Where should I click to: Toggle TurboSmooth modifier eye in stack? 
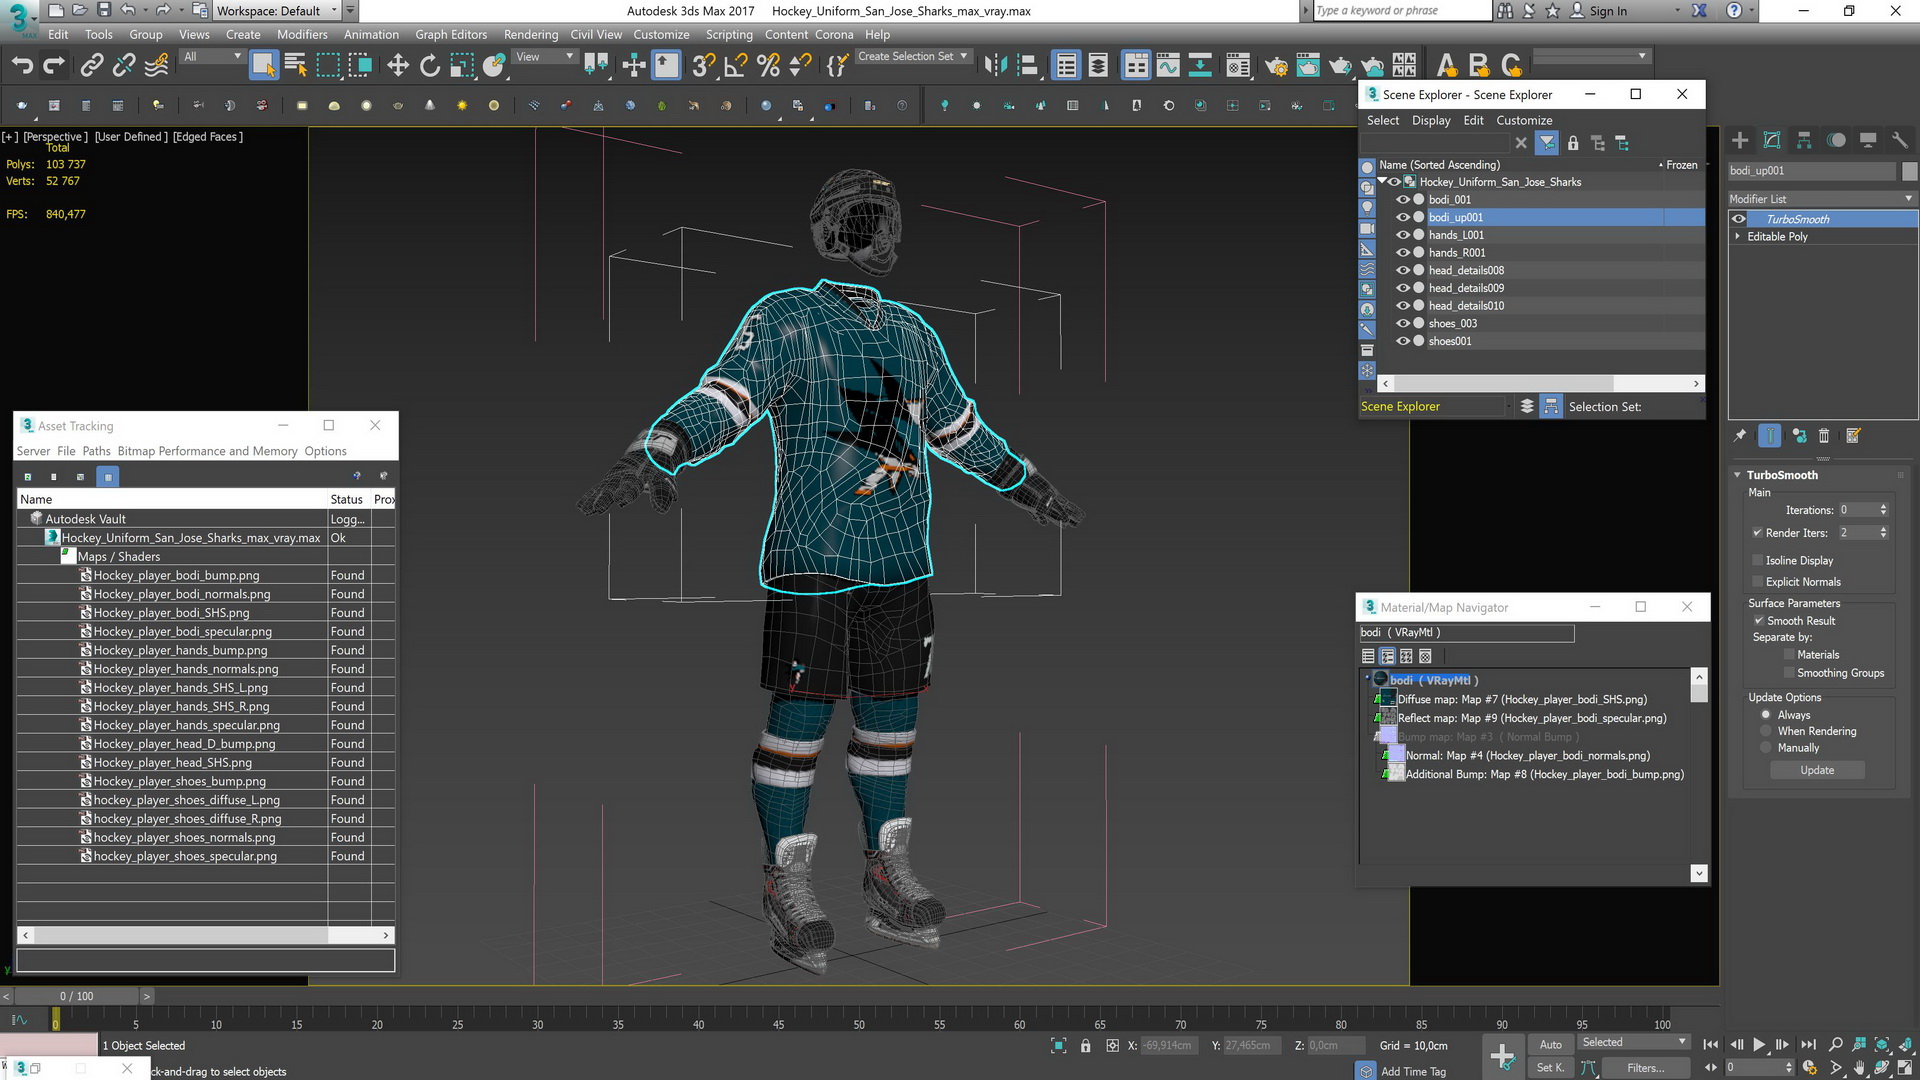coord(1739,219)
